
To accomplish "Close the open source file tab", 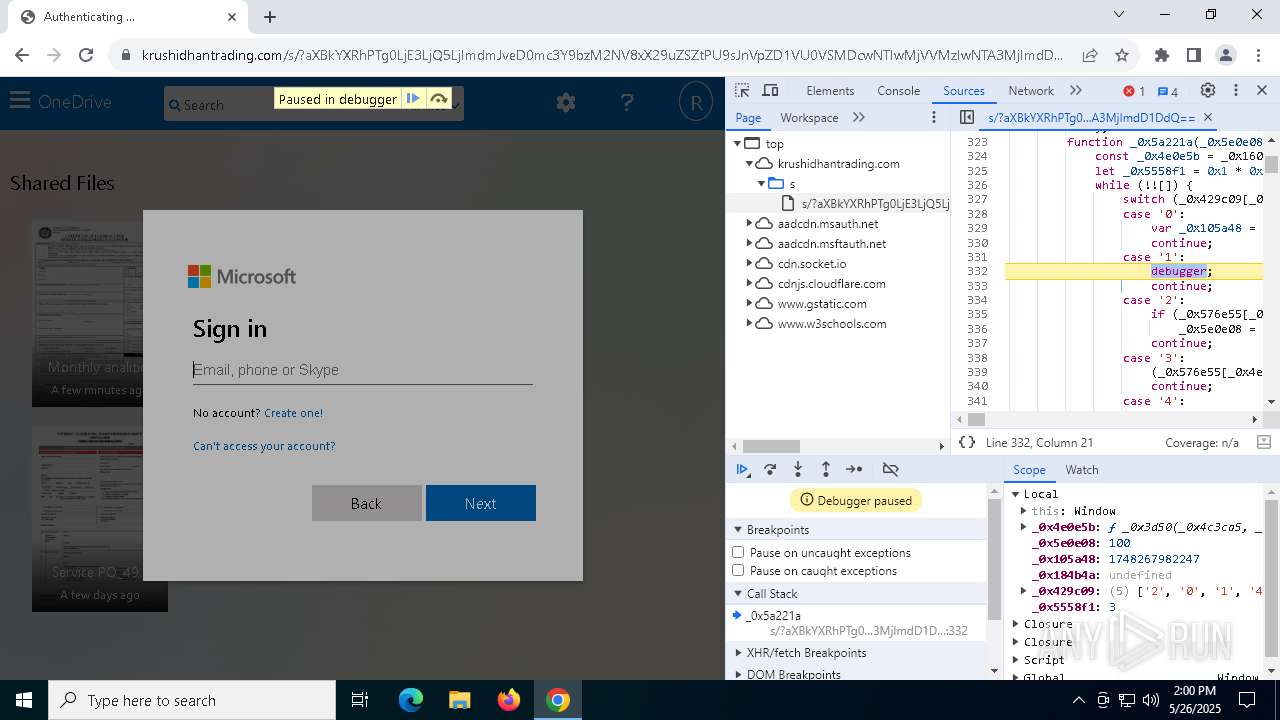I will point(1207,118).
